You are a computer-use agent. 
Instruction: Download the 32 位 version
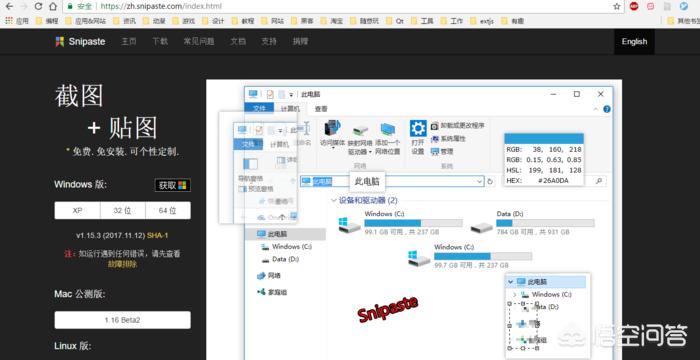coord(122,210)
